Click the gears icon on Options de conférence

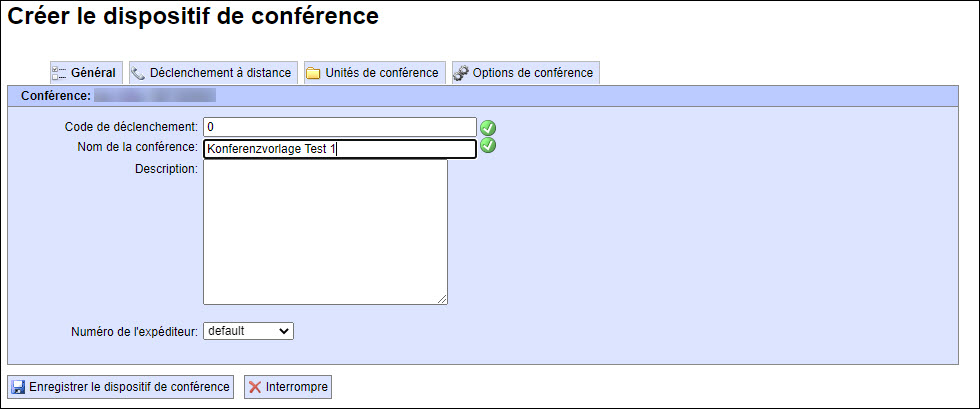pyautogui.click(x=461, y=73)
